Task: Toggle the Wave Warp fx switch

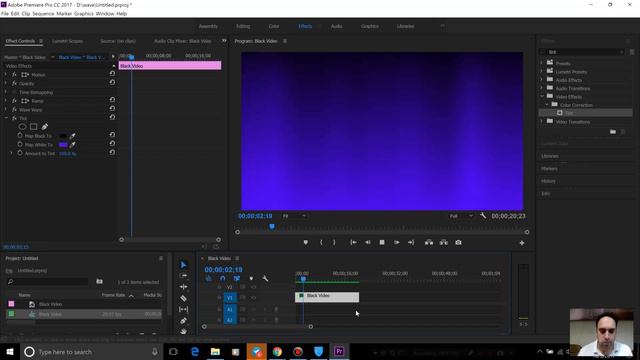Action: [14, 109]
